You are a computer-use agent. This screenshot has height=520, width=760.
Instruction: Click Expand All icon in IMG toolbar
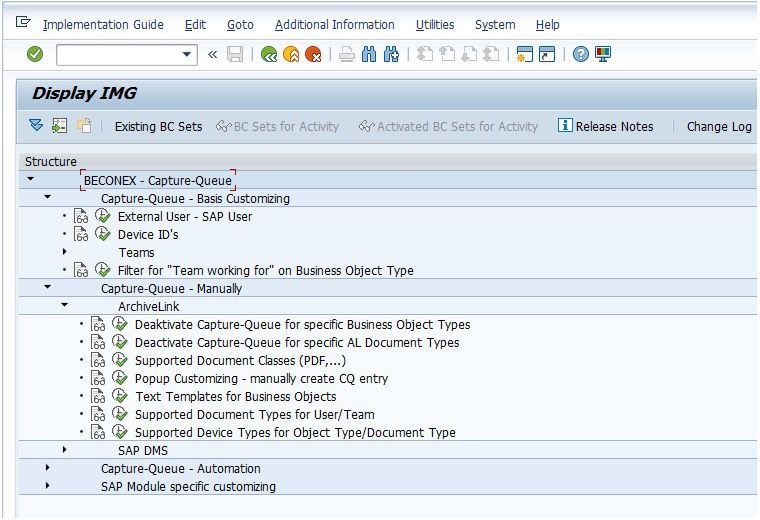(36, 126)
